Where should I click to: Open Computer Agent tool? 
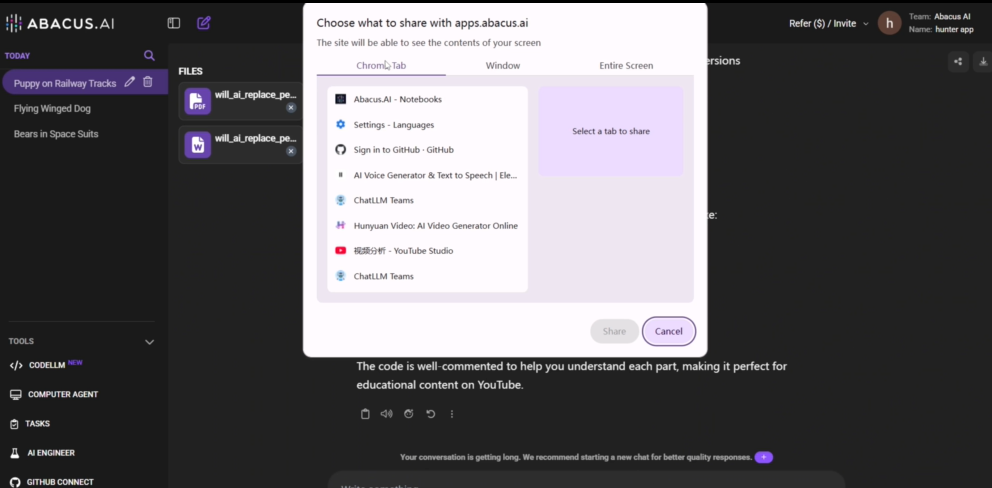[54, 394]
